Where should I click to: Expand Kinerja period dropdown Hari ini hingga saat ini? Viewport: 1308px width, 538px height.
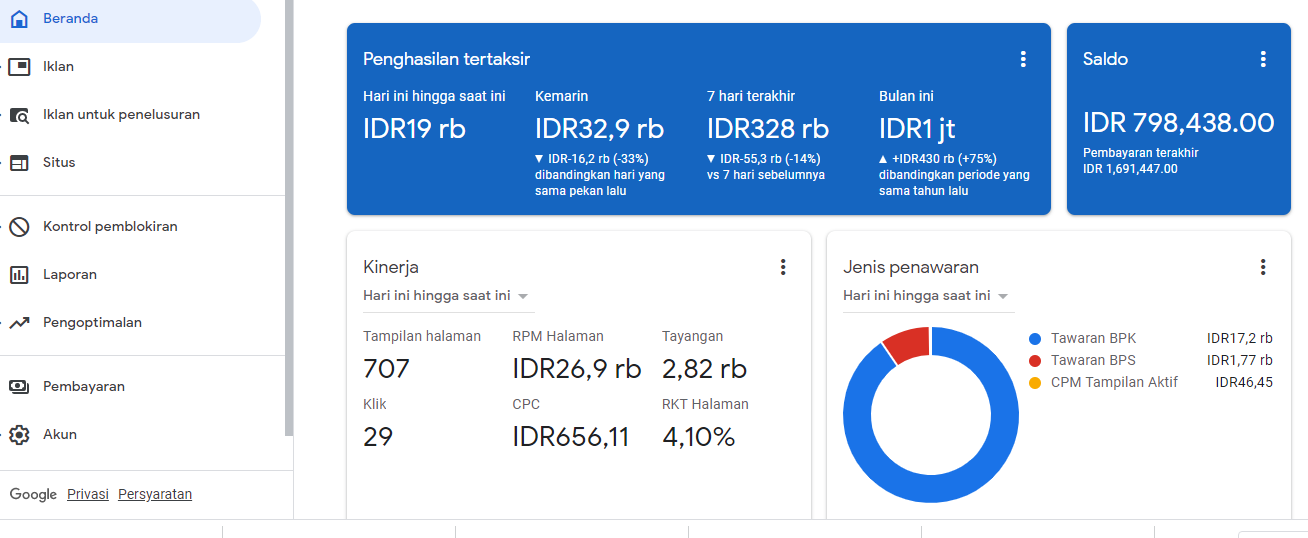(447, 296)
